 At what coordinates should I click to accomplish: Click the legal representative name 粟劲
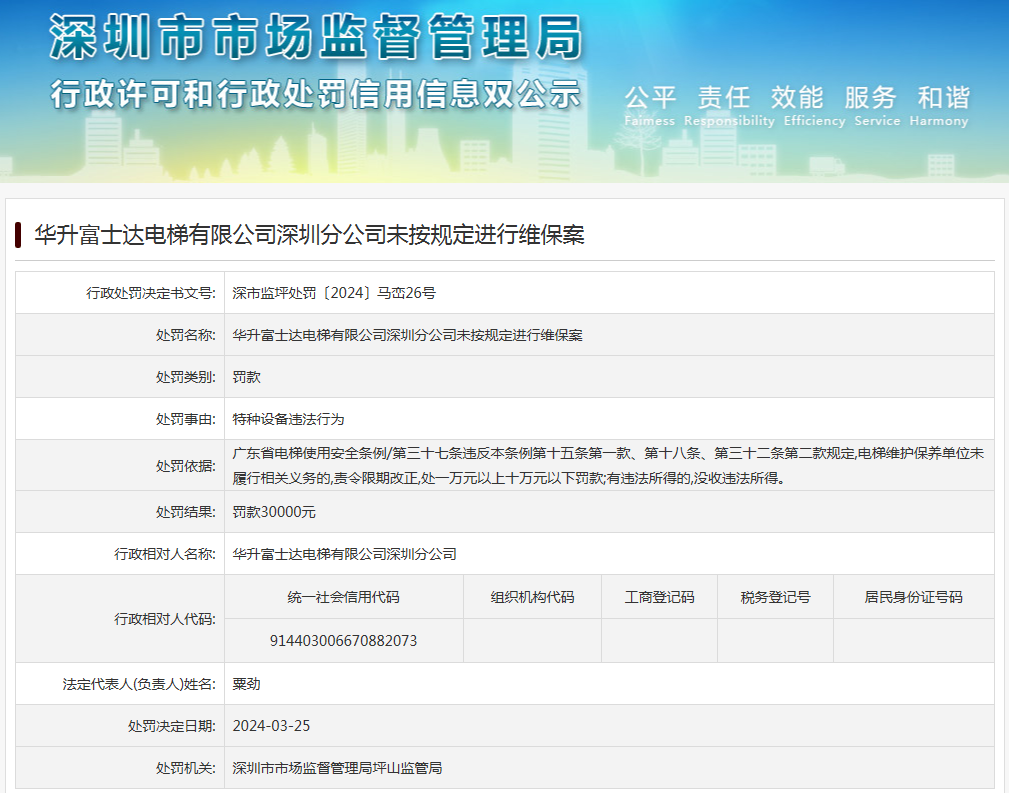click(246, 684)
